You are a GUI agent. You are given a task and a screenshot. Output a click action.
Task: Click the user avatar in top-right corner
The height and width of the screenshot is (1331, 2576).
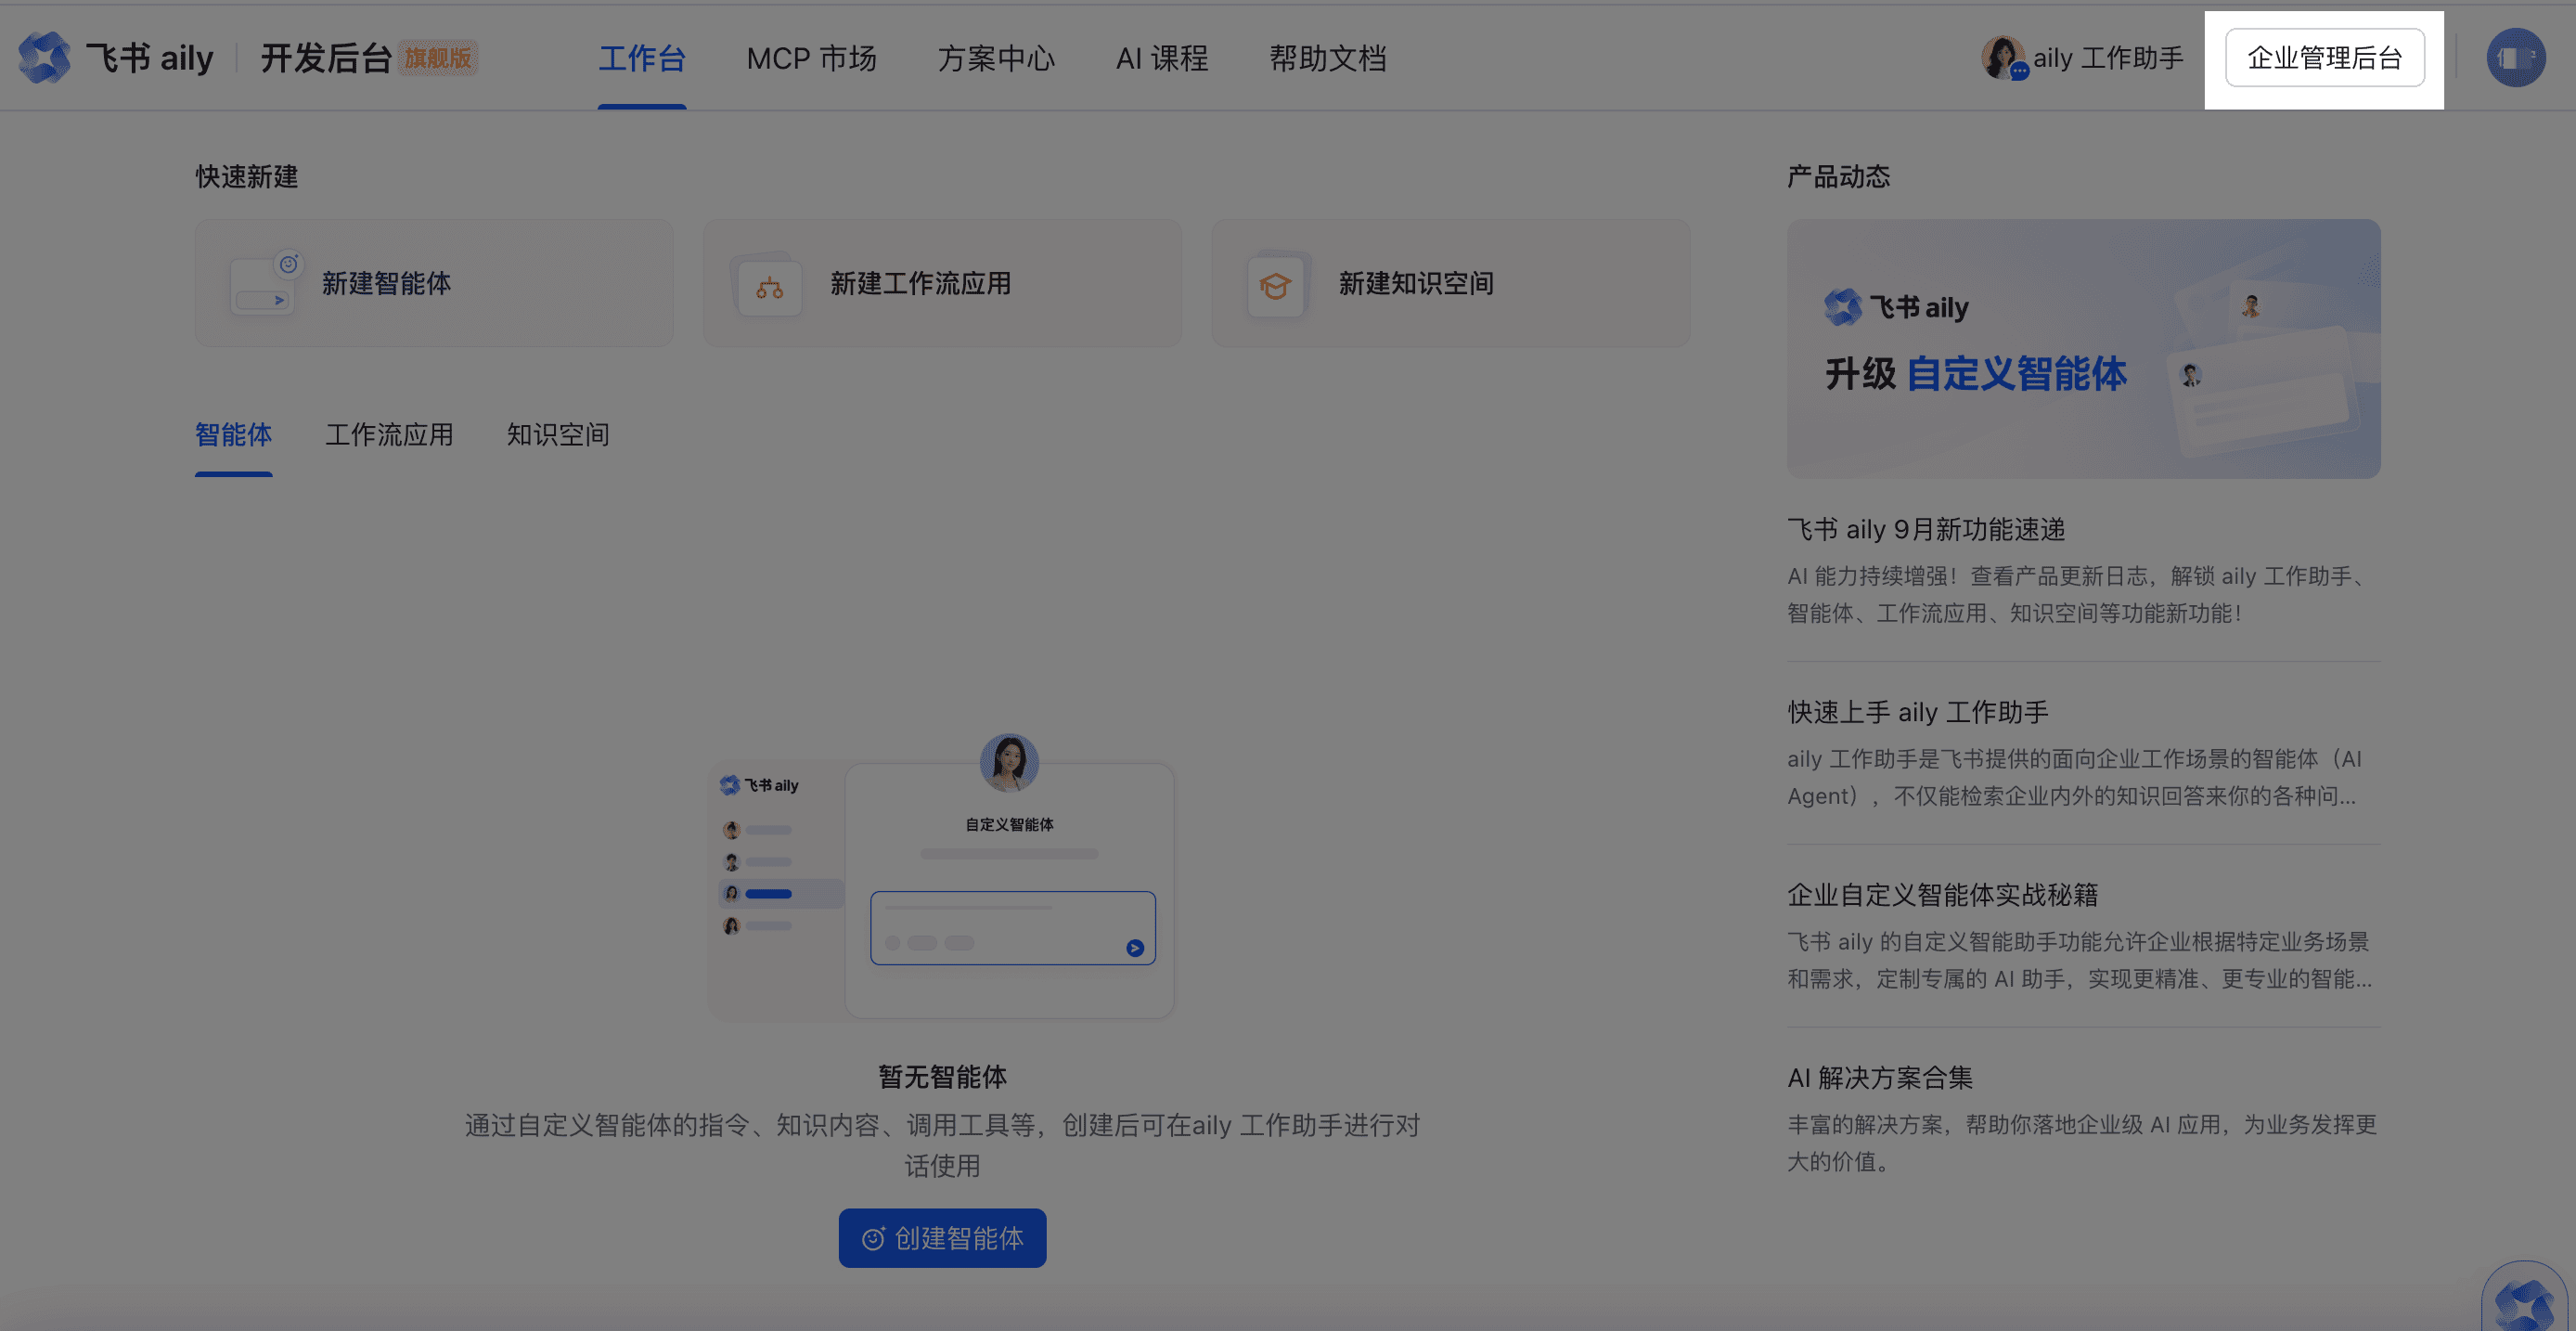pyautogui.click(x=2515, y=58)
